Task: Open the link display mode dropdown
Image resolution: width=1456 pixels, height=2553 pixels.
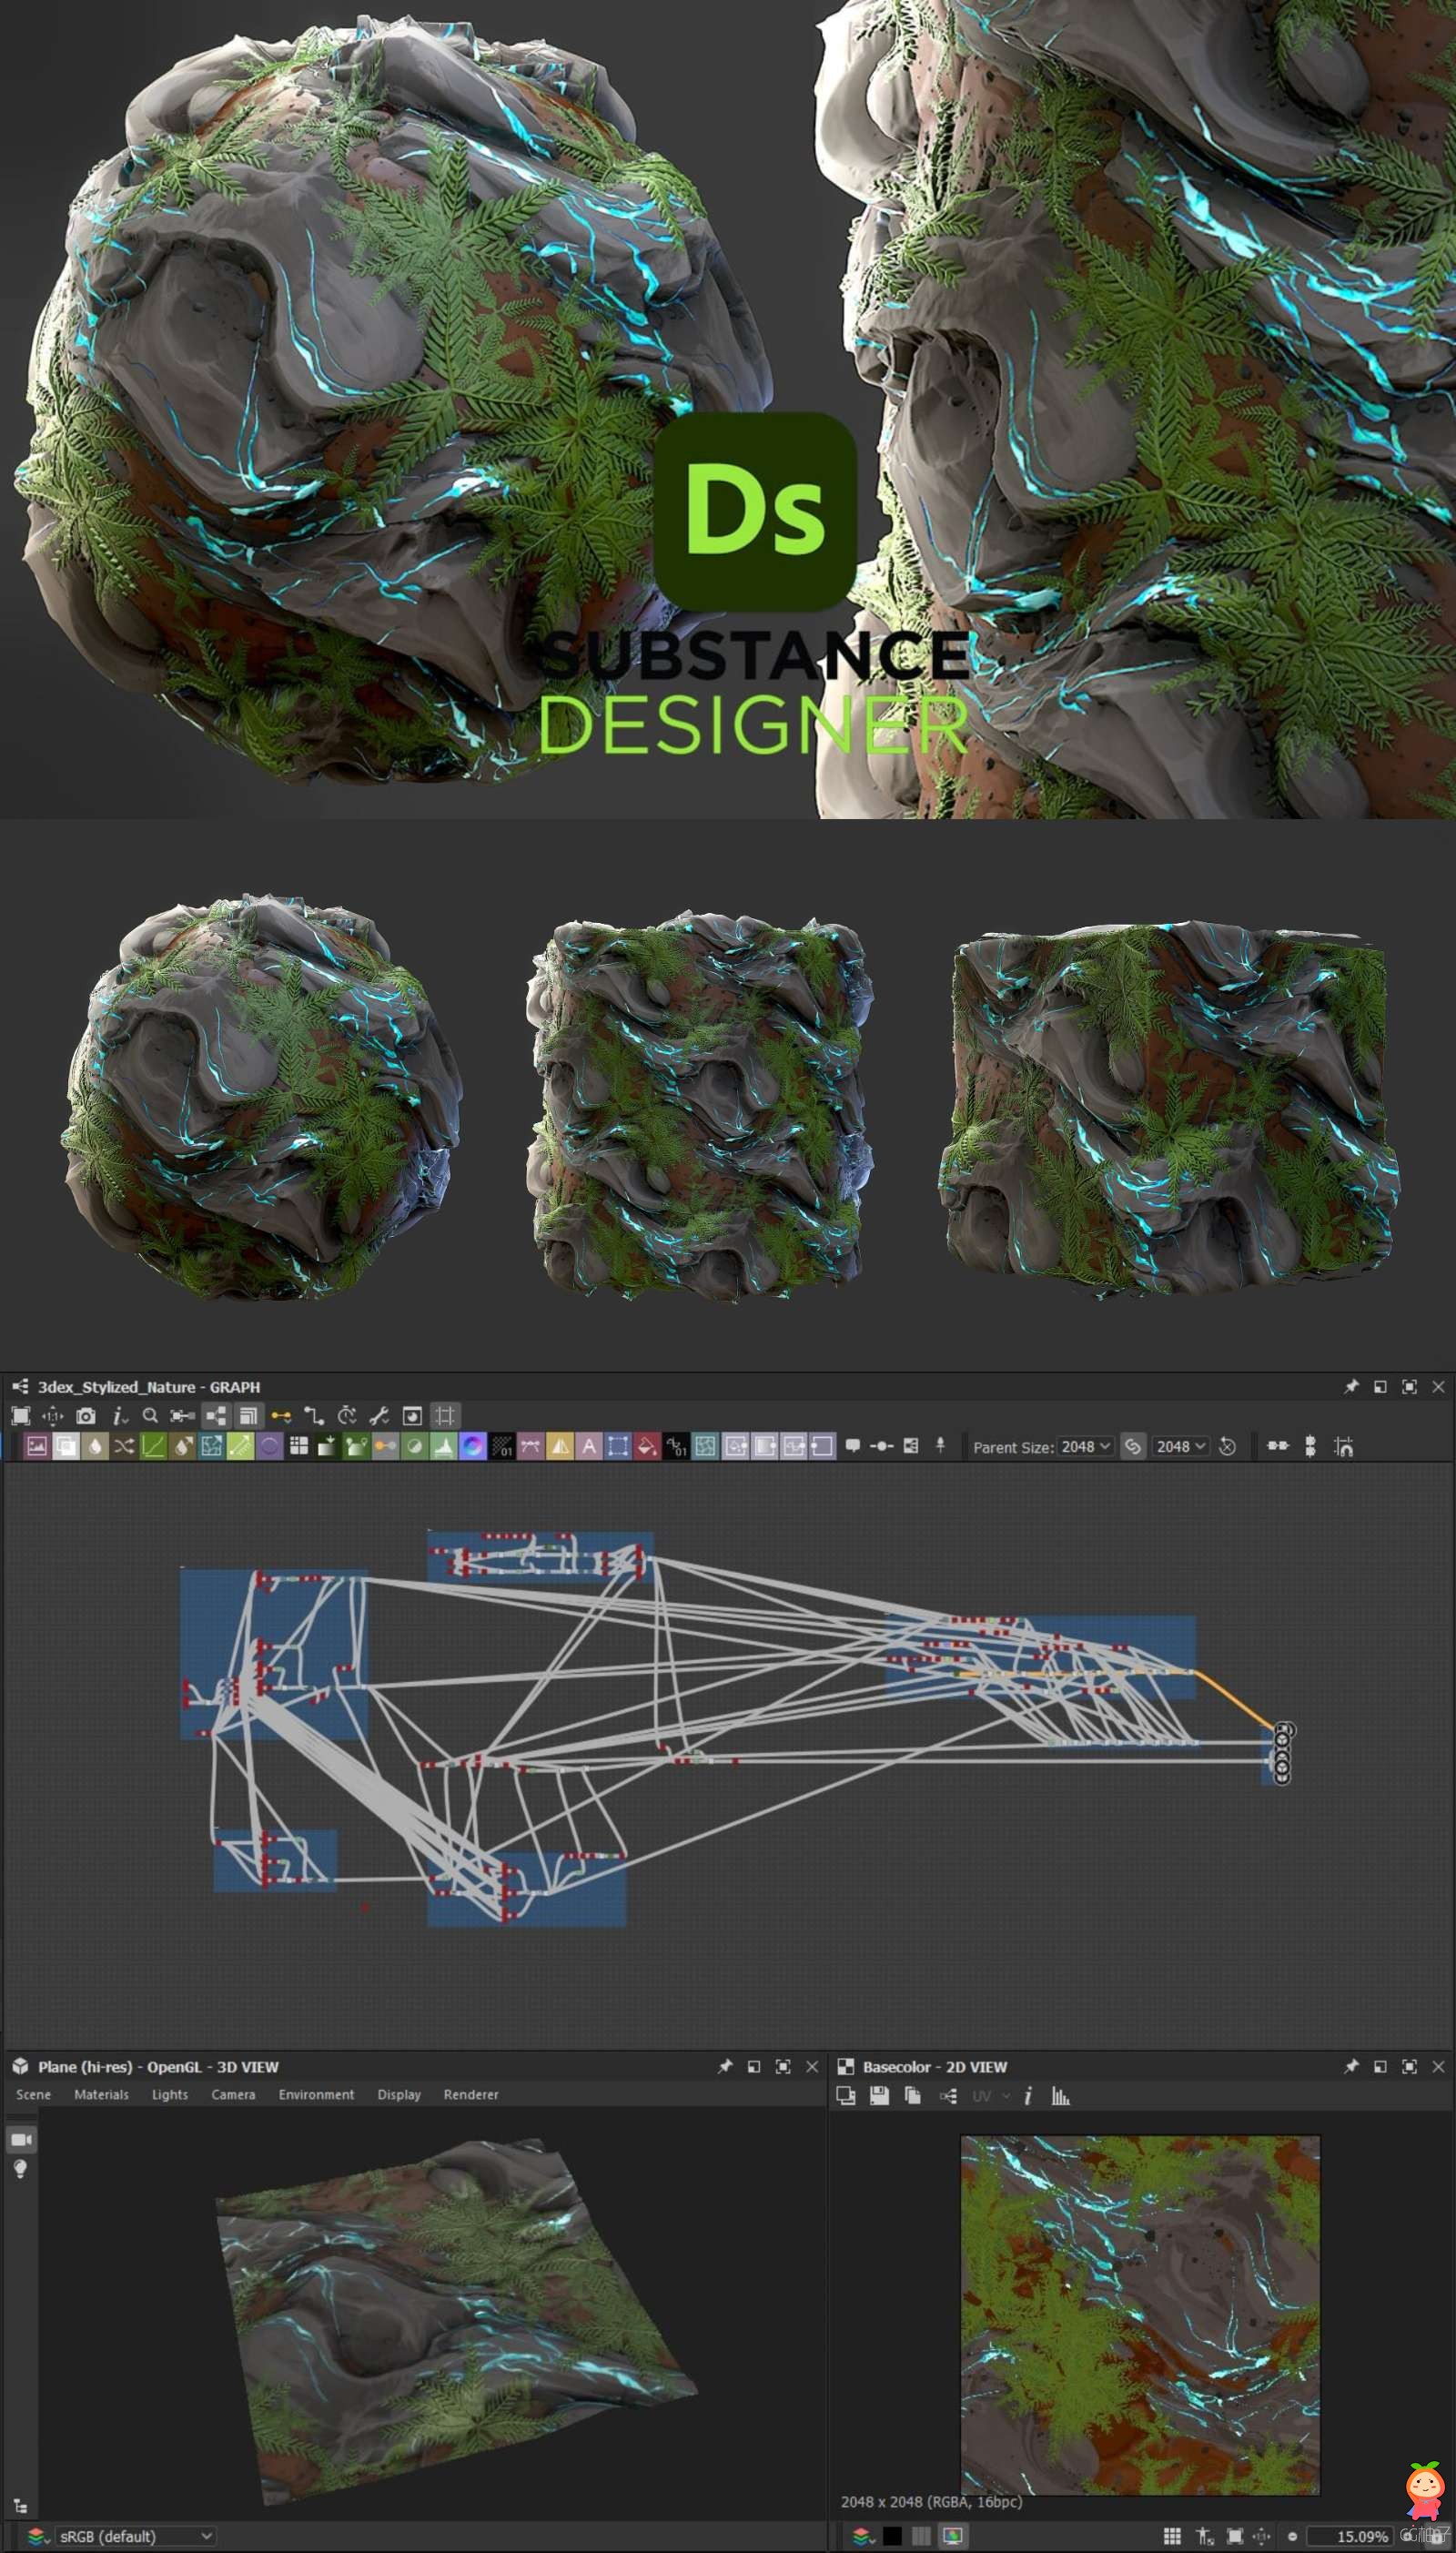Action: [x=281, y=1416]
